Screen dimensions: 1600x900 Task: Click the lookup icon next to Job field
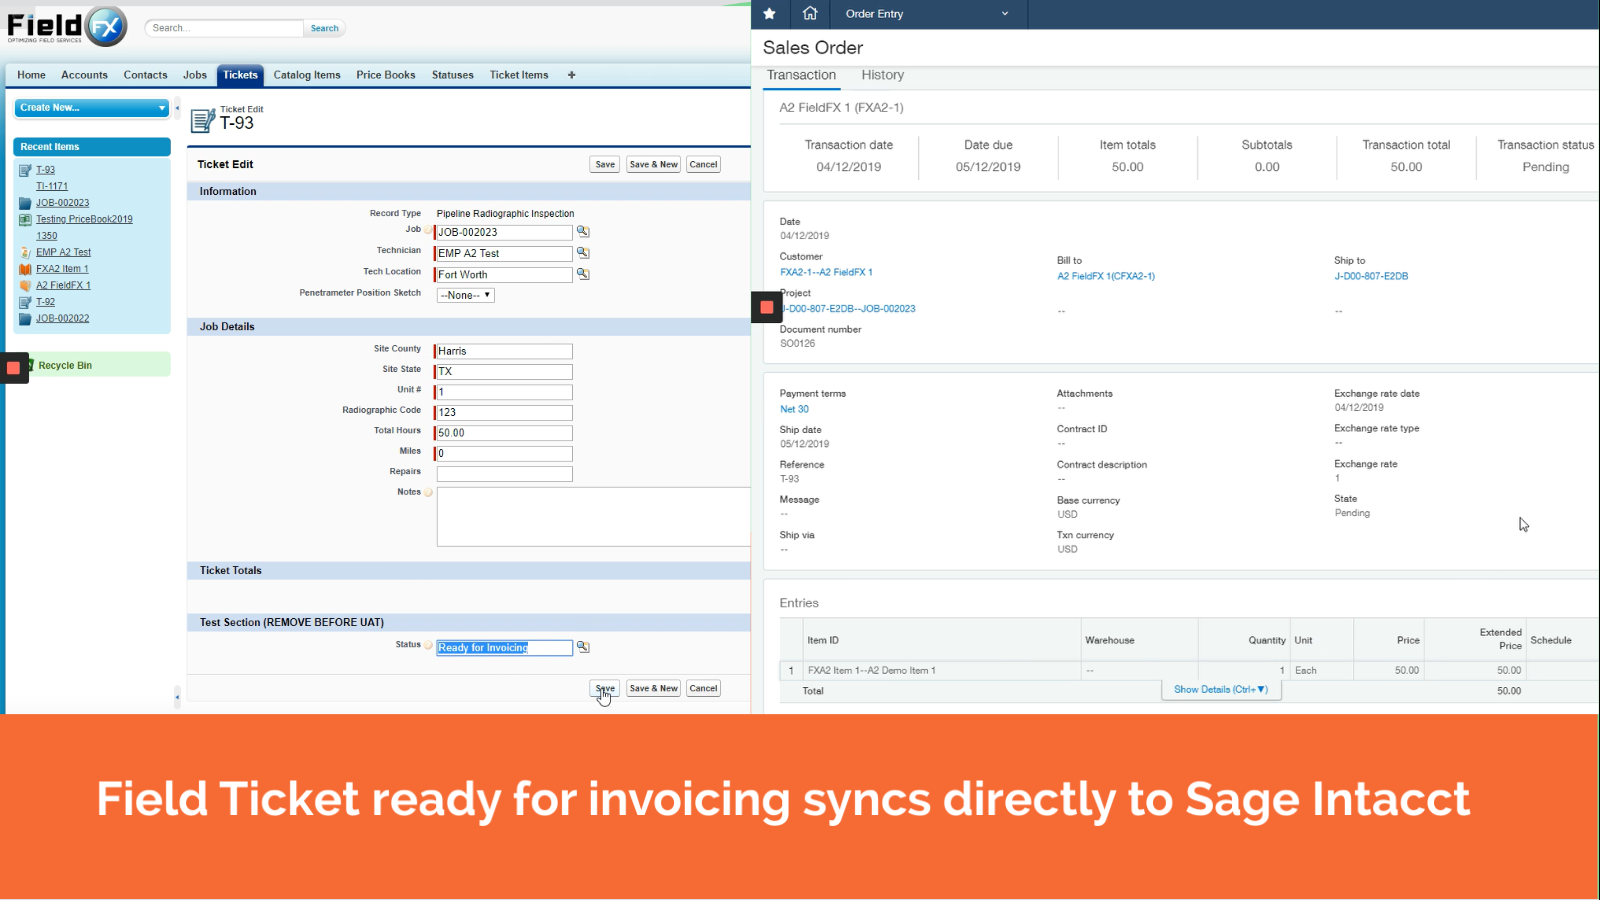click(583, 232)
